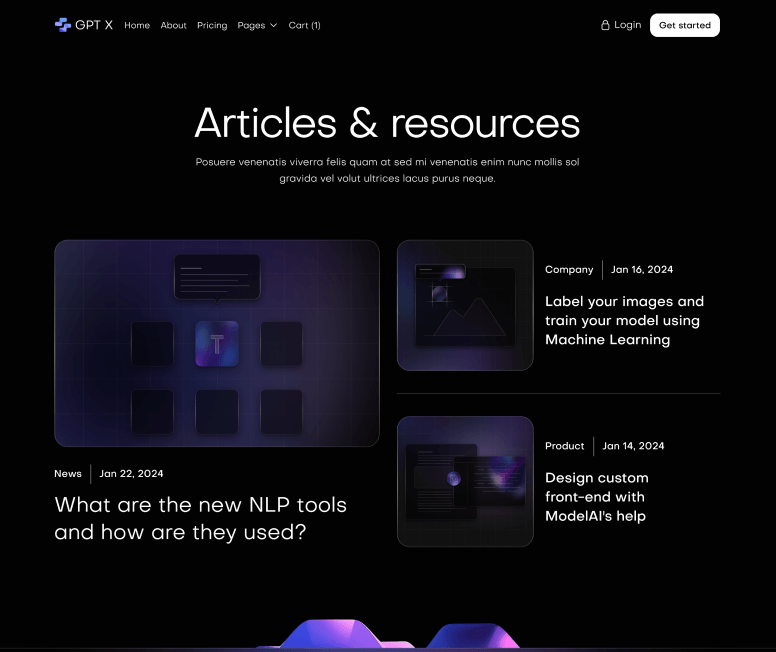Click the Jan 22, 2024 date
Image resolution: width=776 pixels, height=652 pixels.
[131, 473]
